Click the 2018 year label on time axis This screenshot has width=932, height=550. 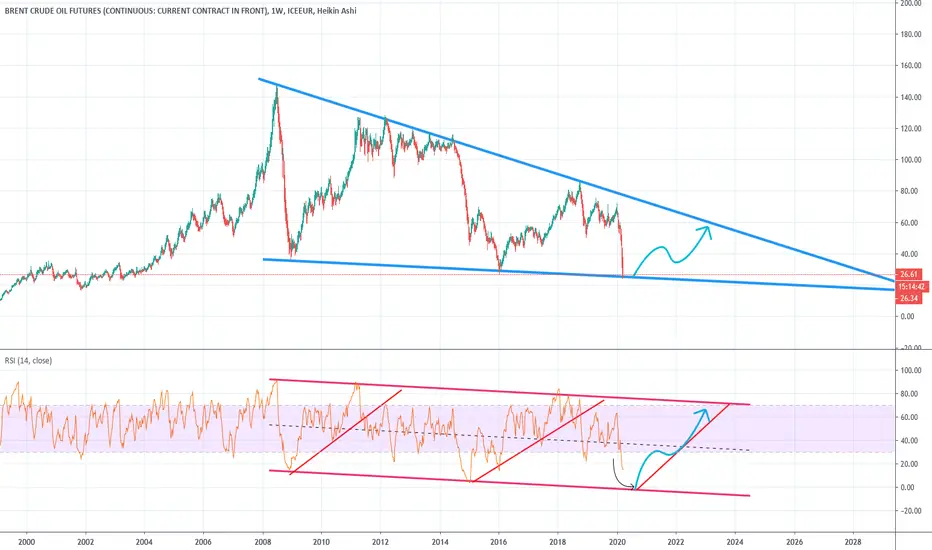pyautogui.click(x=558, y=542)
